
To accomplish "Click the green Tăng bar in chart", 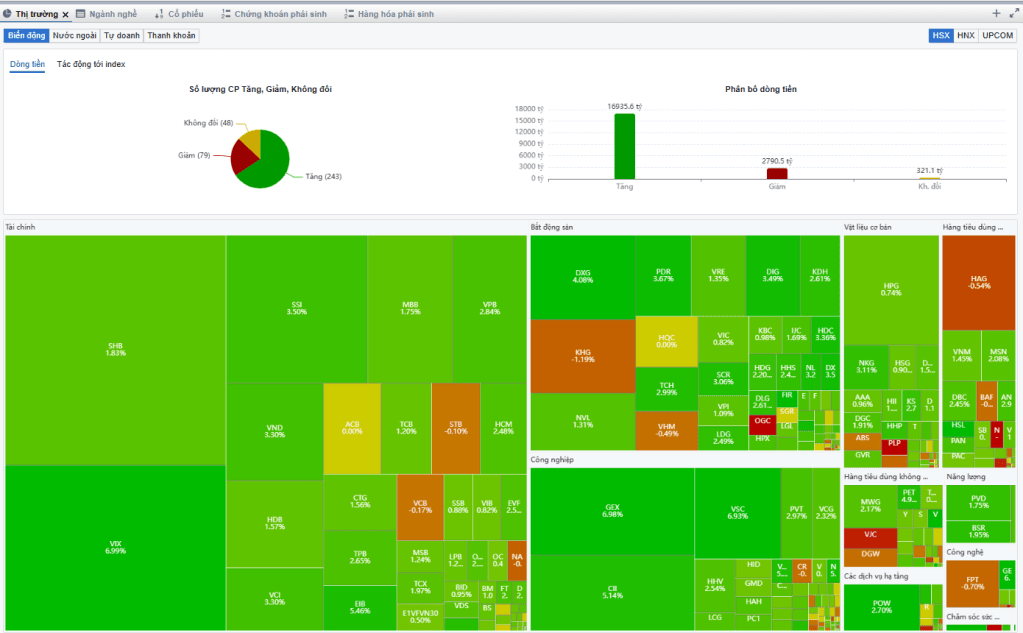I will (x=624, y=146).
